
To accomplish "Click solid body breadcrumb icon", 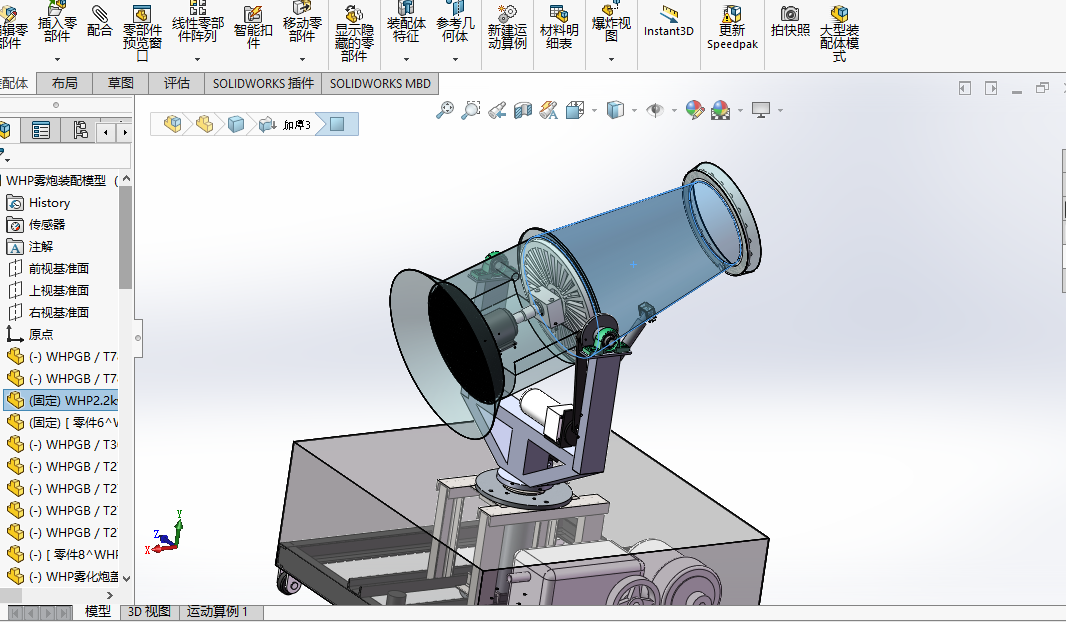I will (x=236, y=124).
